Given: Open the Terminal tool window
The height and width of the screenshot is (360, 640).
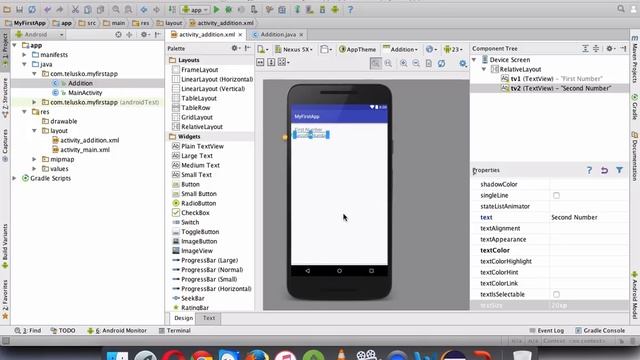Looking at the screenshot, I should [x=174, y=331].
